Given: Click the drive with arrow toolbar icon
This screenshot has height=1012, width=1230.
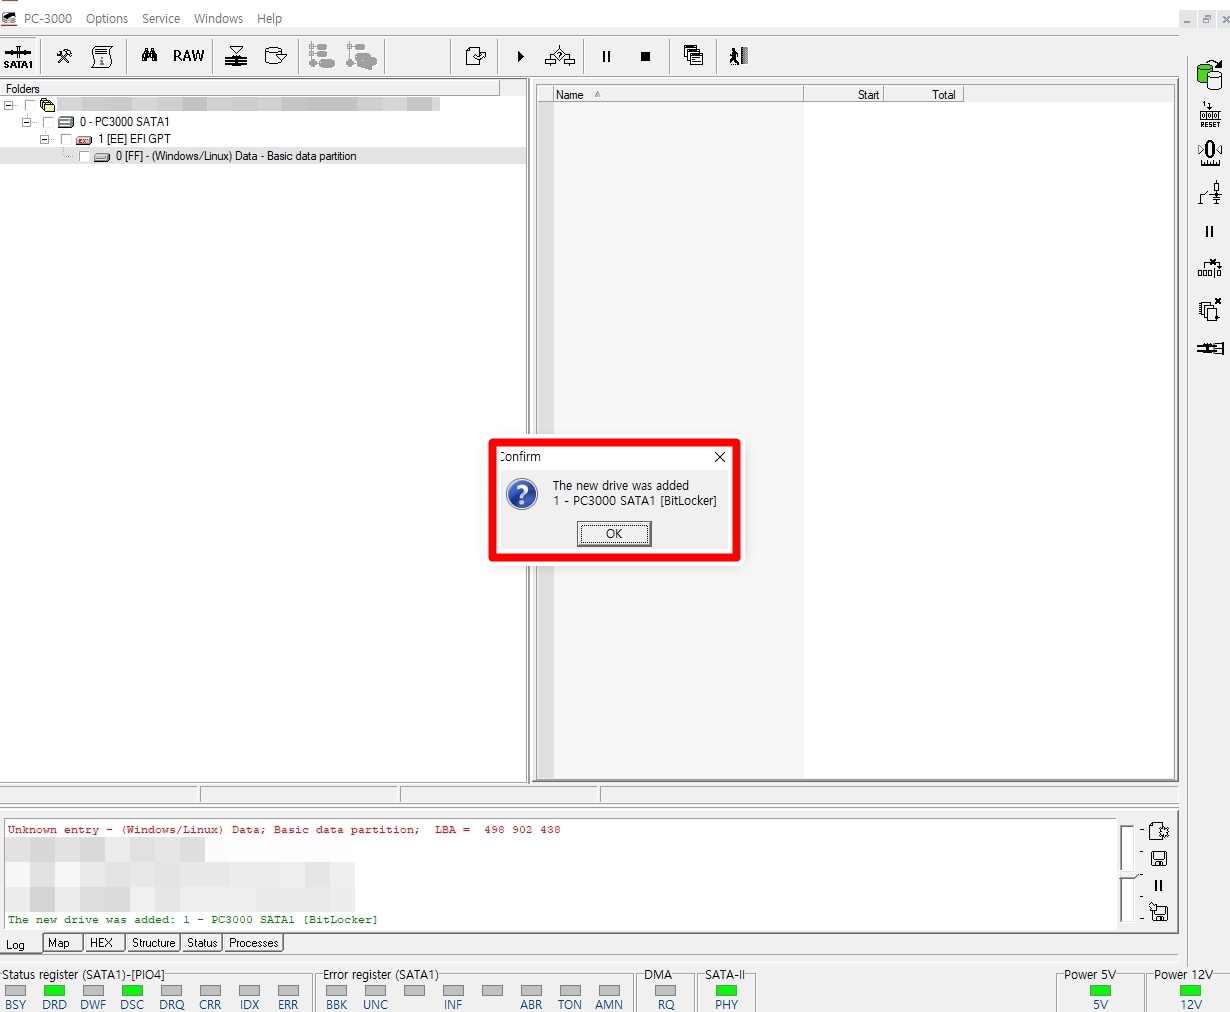Looking at the screenshot, I should pos(275,56).
